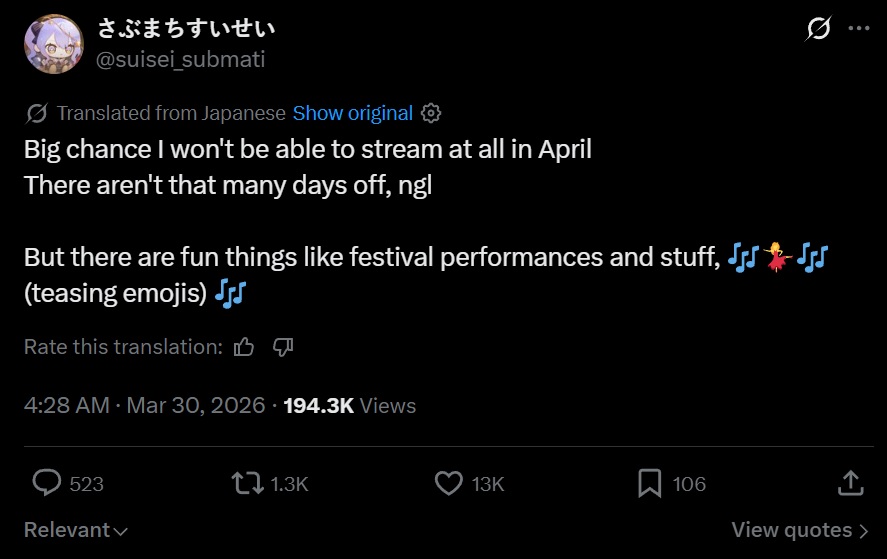Rate translation with thumbs down
The width and height of the screenshot is (887, 559).
click(x=282, y=347)
